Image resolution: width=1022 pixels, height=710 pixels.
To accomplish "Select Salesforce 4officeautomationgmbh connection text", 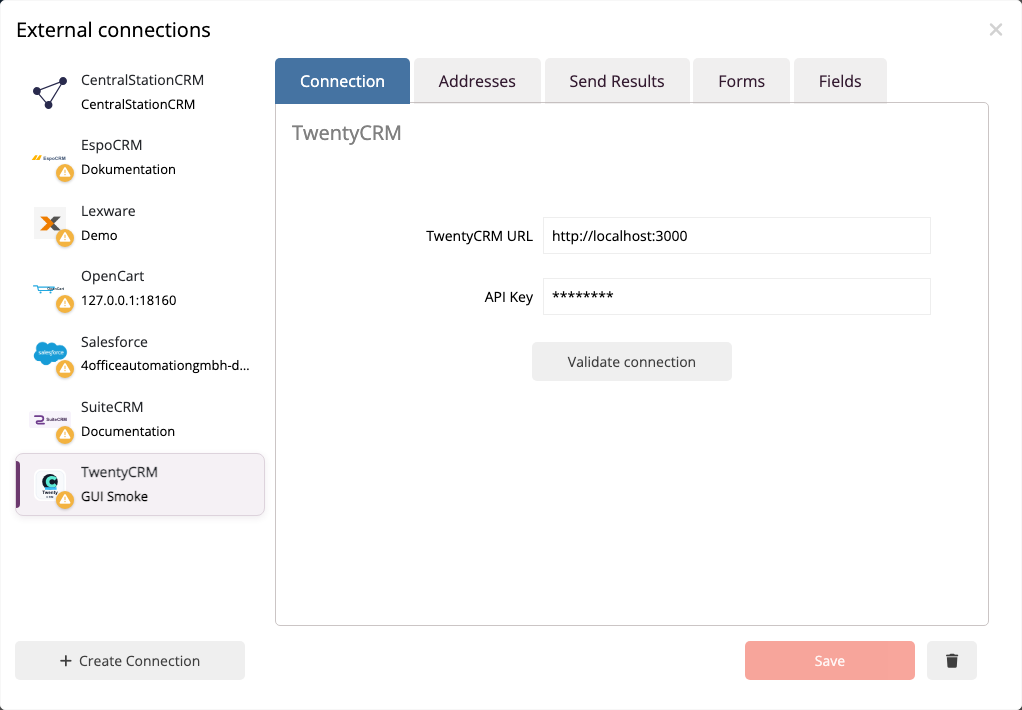I will pyautogui.click(x=165, y=365).
